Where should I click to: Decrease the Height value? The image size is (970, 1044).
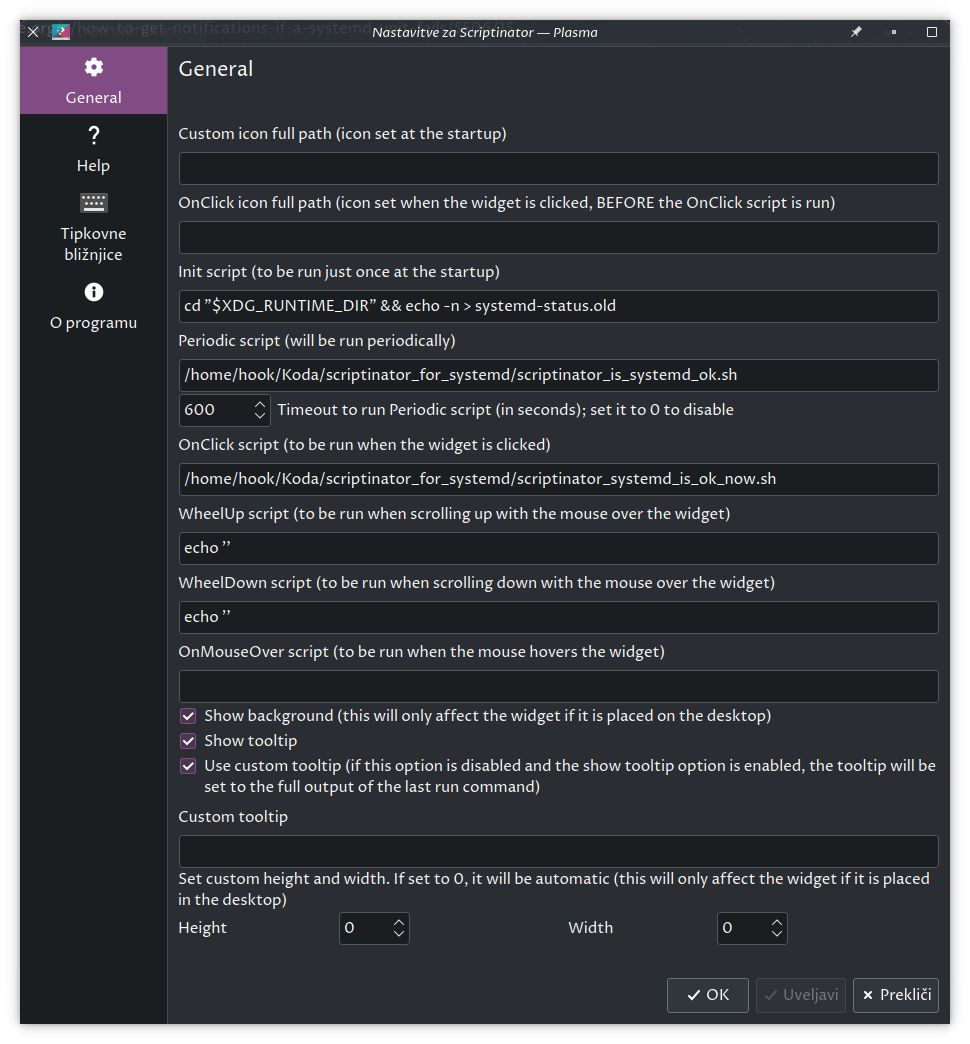pyautogui.click(x=399, y=934)
